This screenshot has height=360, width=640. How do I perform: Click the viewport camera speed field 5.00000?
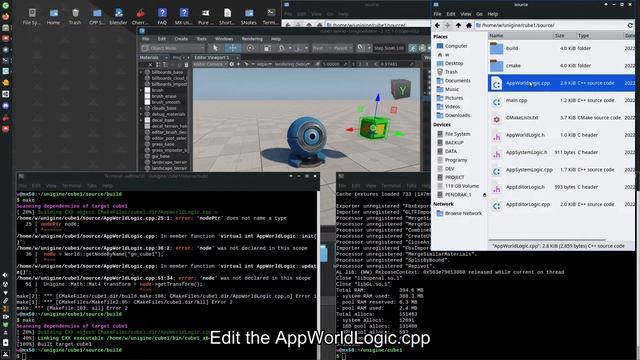[x=331, y=64]
